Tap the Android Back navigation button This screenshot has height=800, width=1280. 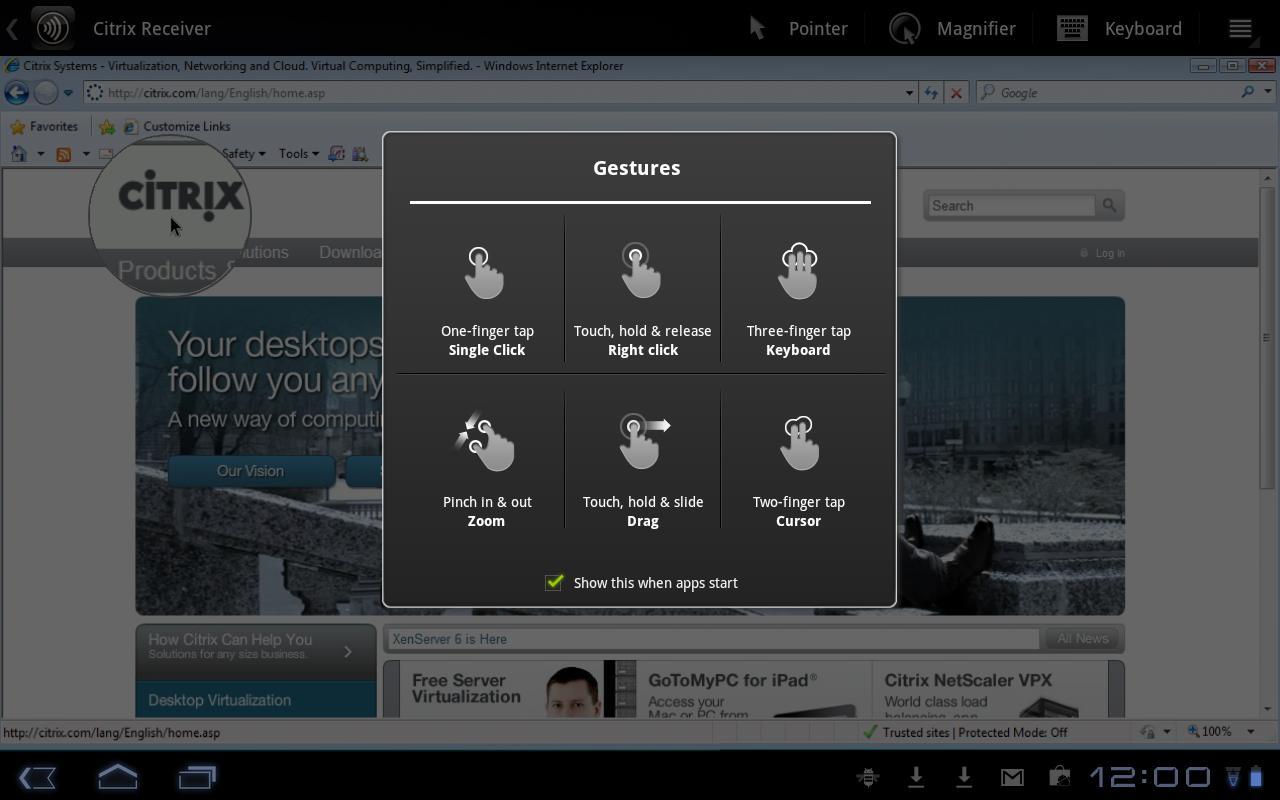point(37,777)
